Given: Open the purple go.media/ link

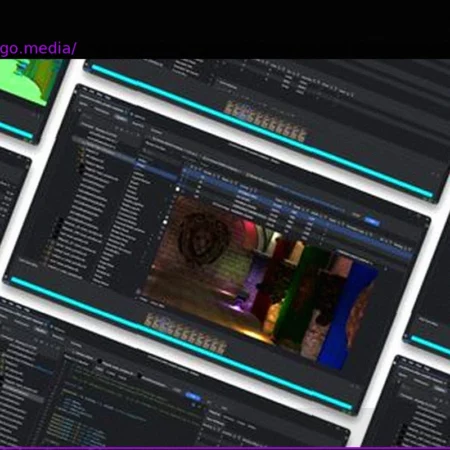Looking at the screenshot, I should click(38, 49).
